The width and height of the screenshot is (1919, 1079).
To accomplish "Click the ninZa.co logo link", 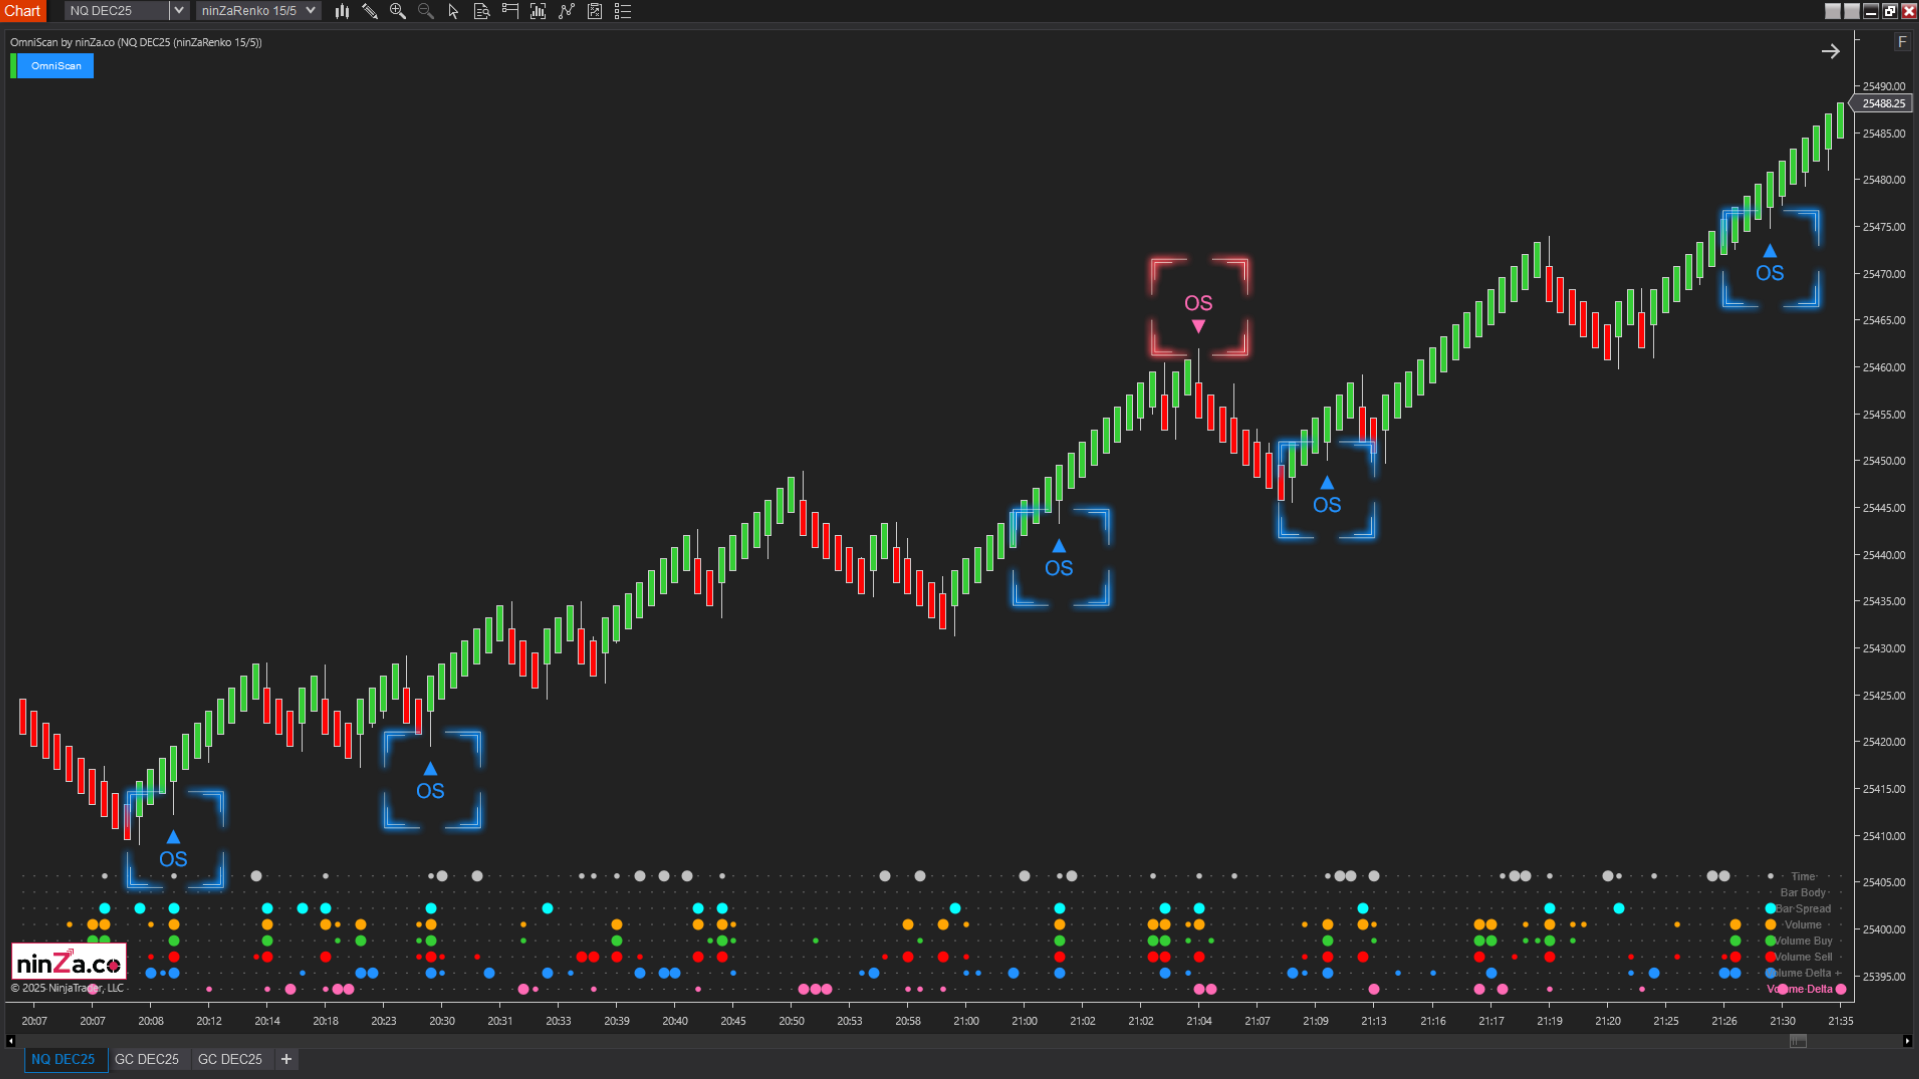I will coord(66,960).
